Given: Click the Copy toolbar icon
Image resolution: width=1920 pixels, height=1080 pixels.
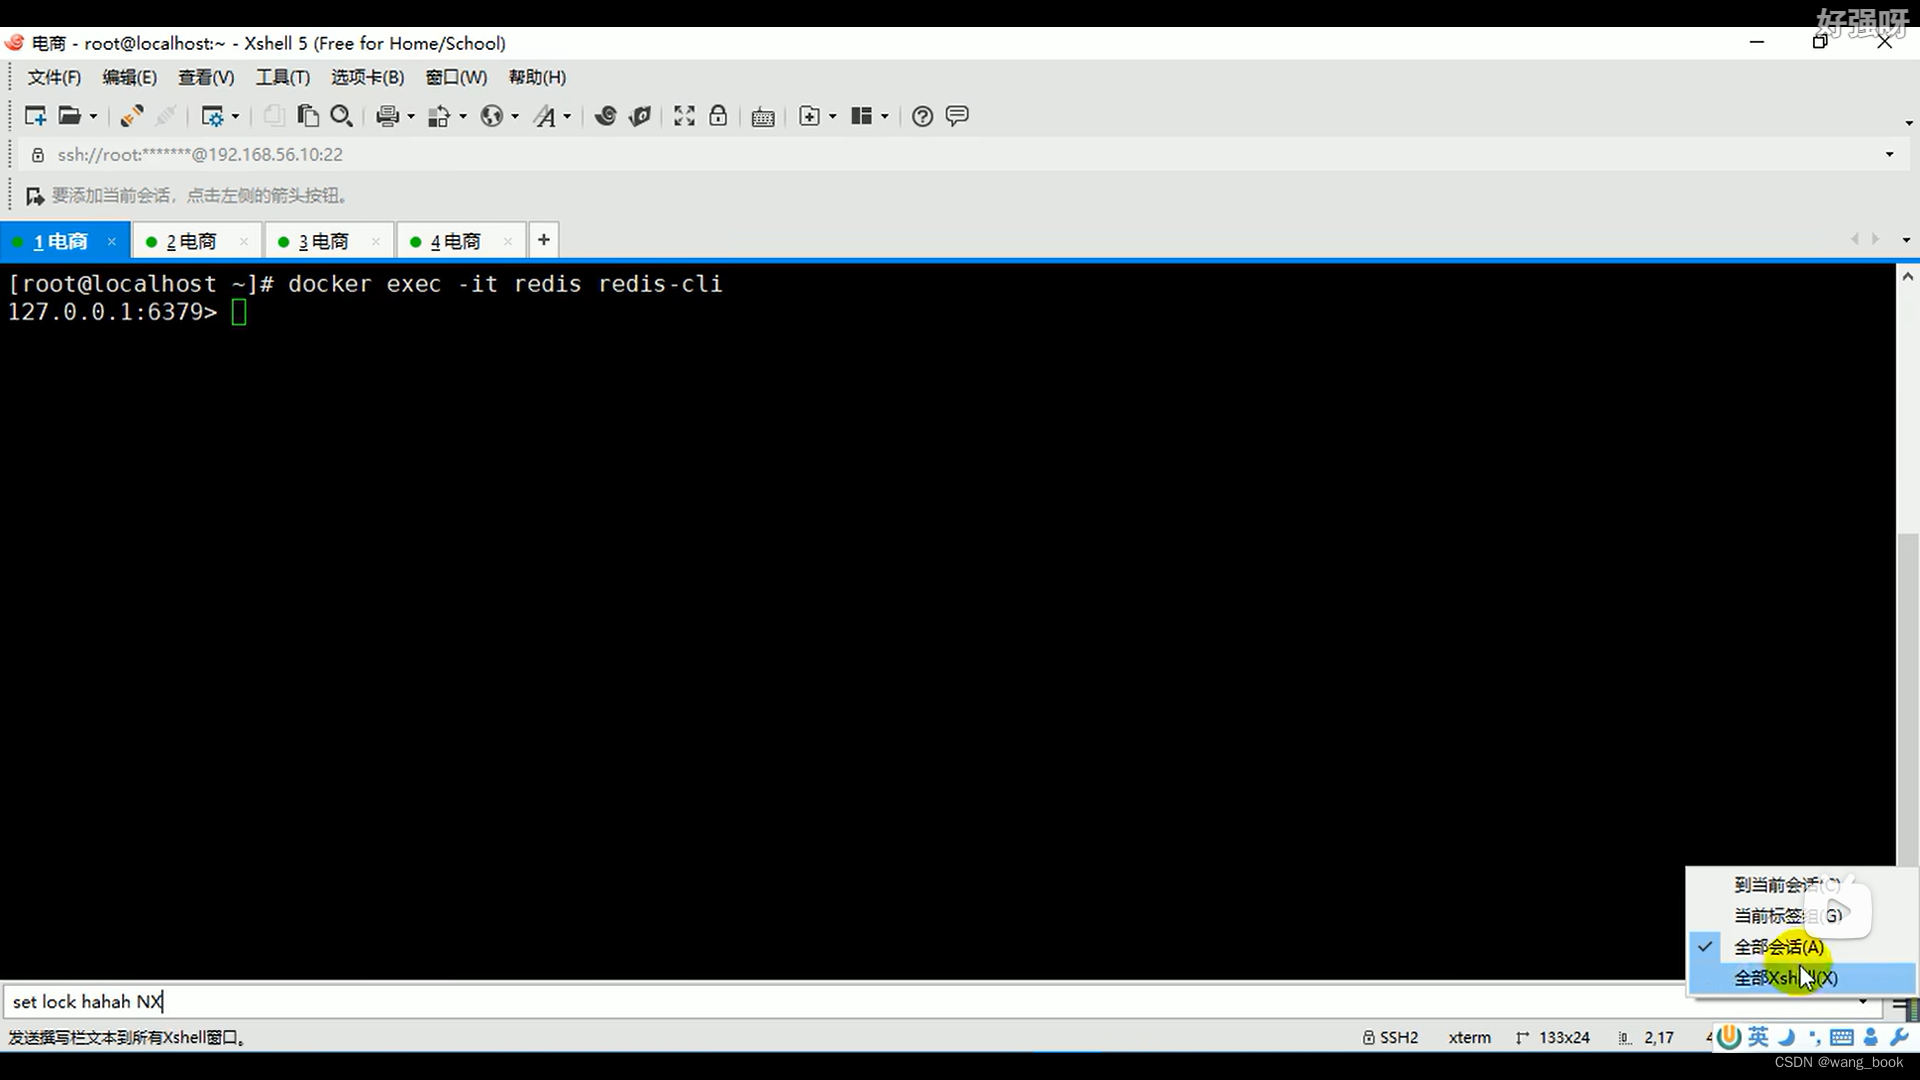Looking at the screenshot, I should click(x=273, y=116).
